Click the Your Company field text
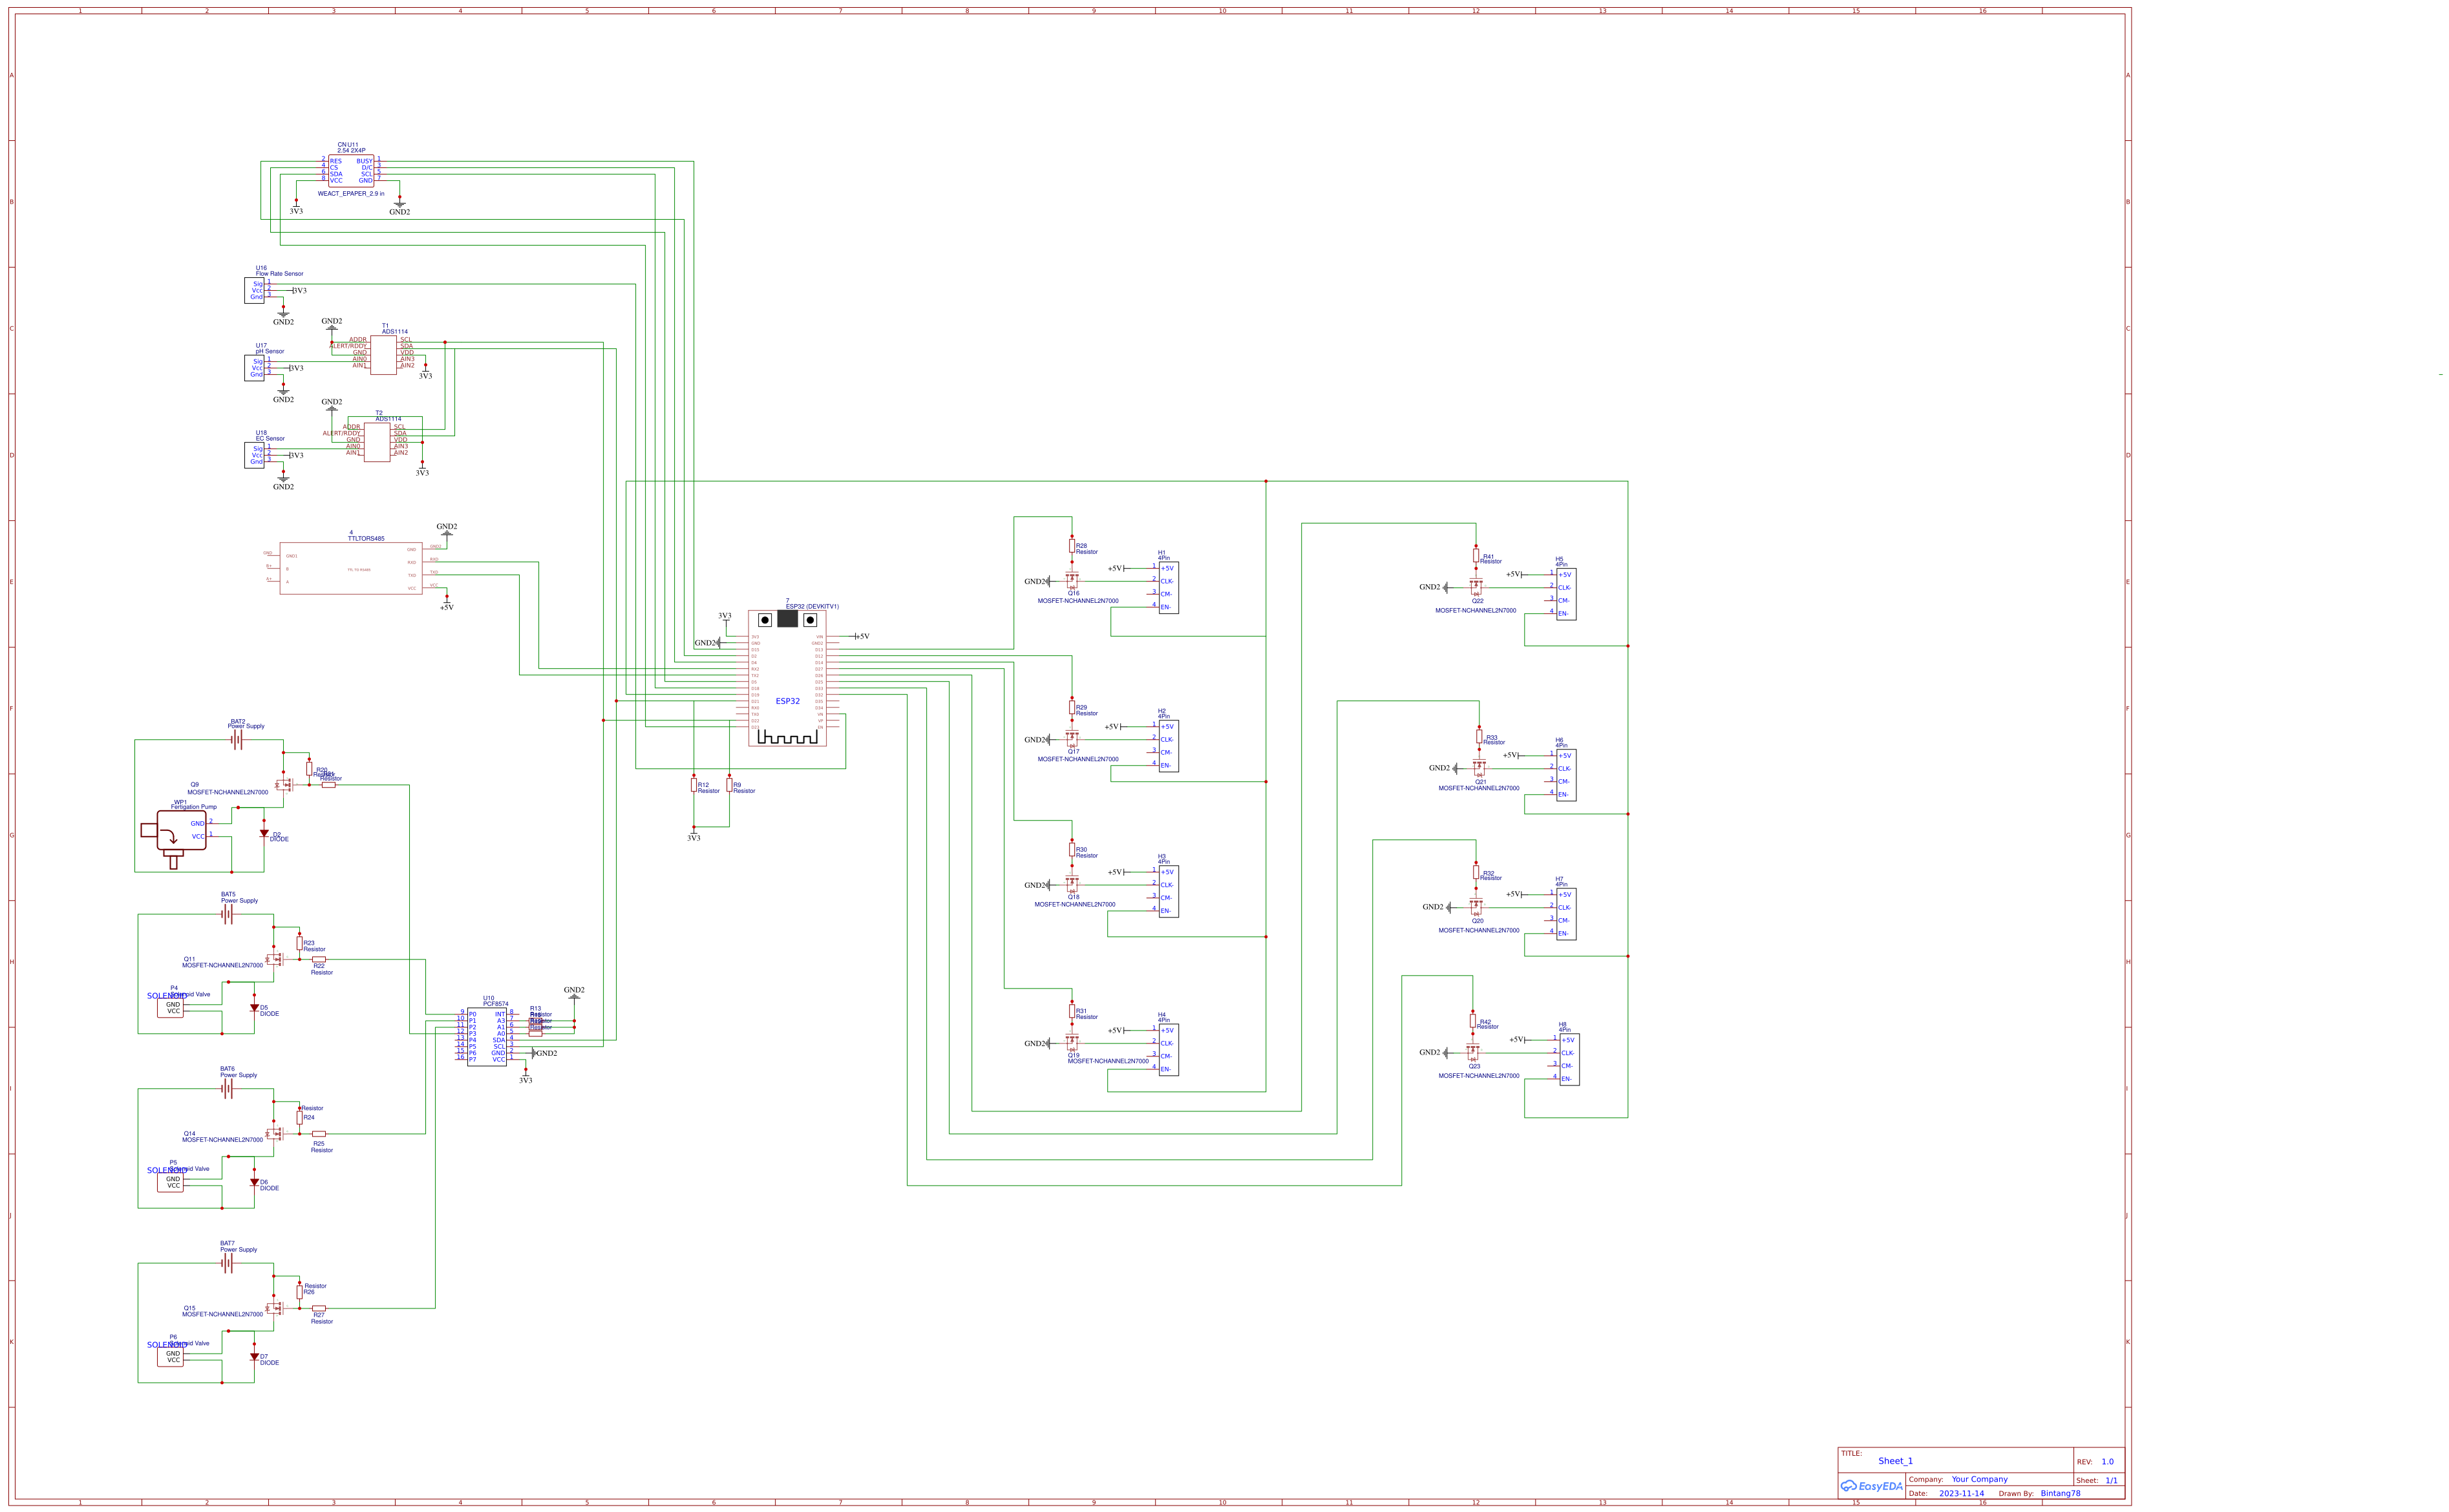Screen dimensions: 2449x1512 coord(1979,1479)
